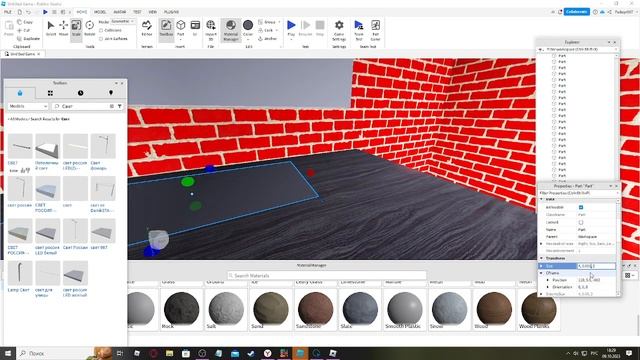Activate the Scale tool
Screen dimensions: 640x360
click(76, 29)
